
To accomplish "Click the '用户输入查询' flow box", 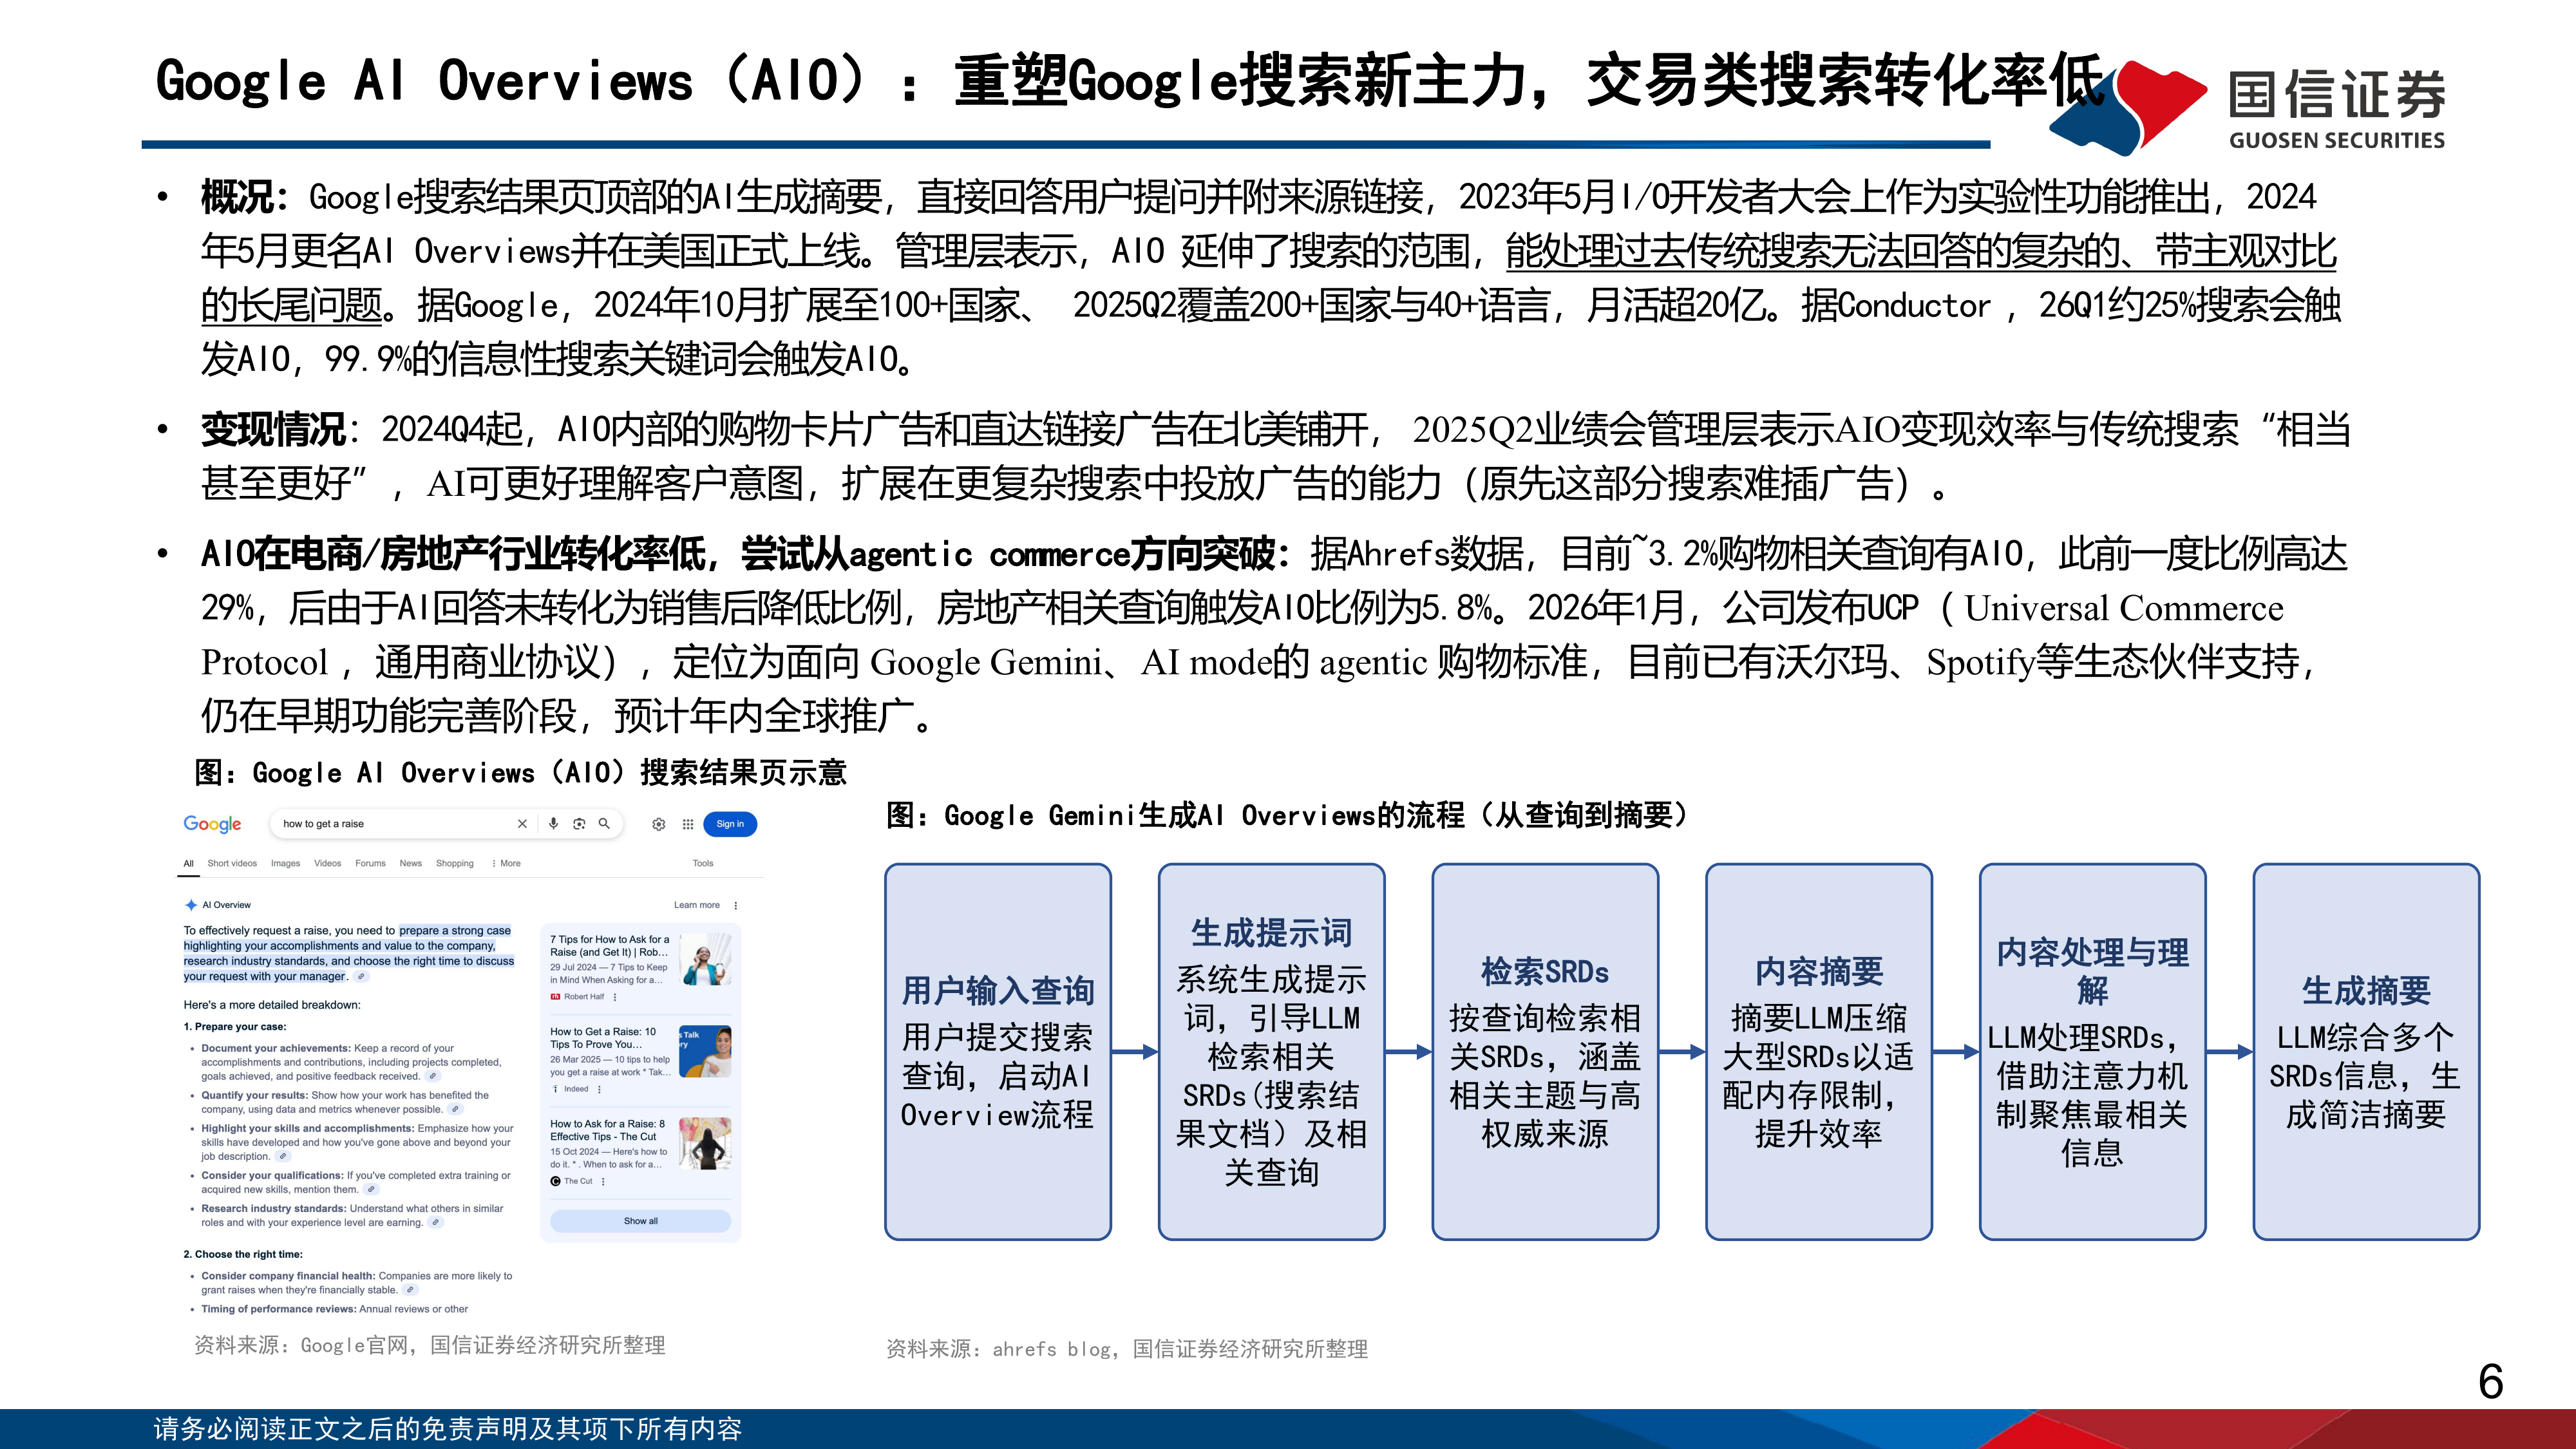I will tap(998, 1052).
